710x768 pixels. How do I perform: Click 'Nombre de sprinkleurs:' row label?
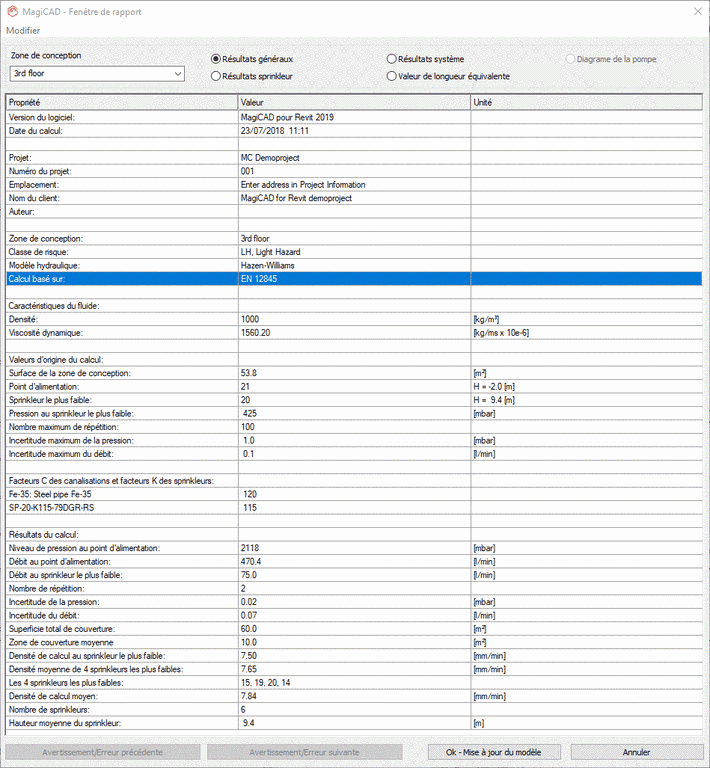[49, 710]
